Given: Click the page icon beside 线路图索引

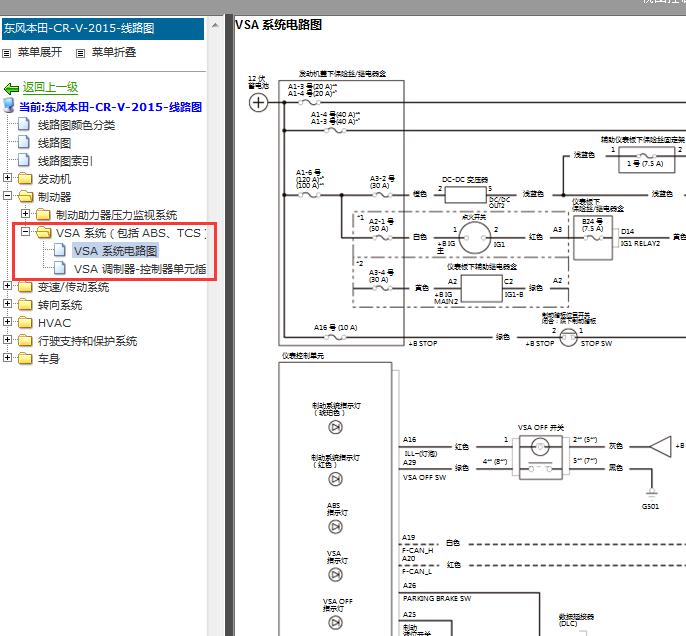Looking at the screenshot, I should coord(24,160).
